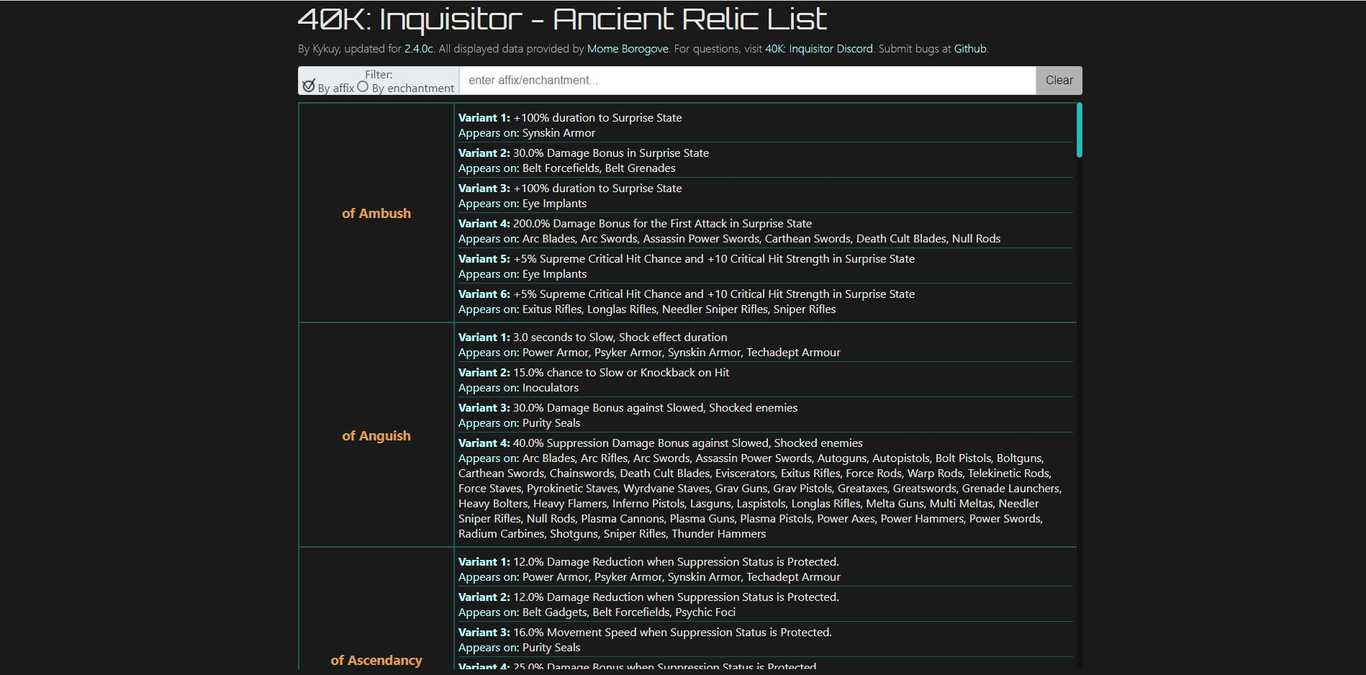Clear the filter with the Clear button
This screenshot has width=1366, height=675.
[x=1059, y=80]
